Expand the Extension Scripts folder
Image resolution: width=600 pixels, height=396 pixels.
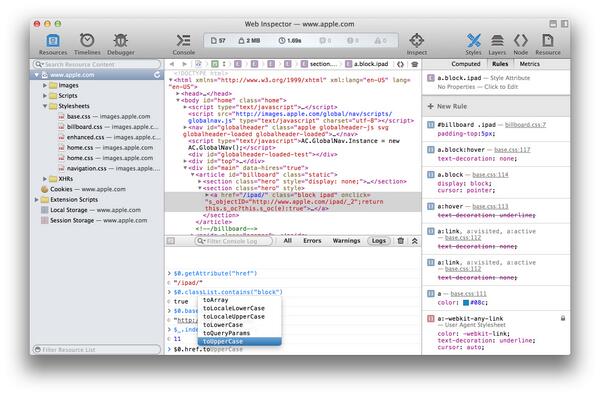tap(36, 200)
